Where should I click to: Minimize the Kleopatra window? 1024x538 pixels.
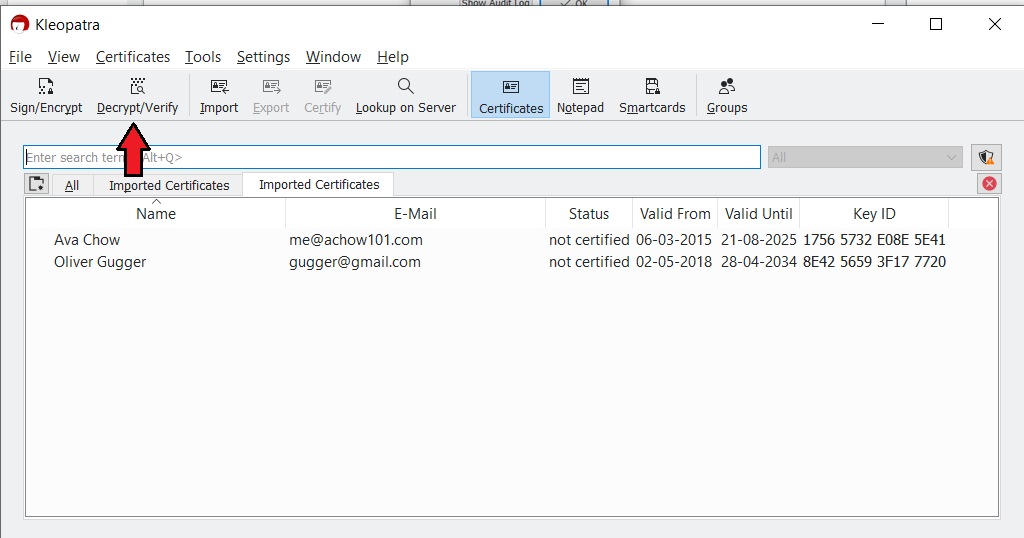pos(878,24)
